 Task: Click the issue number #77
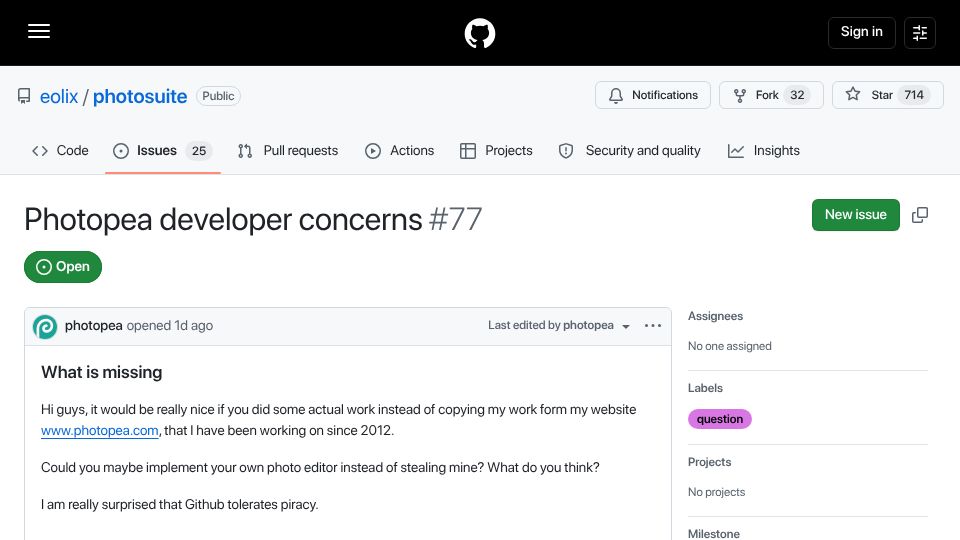click(x=456, y=219)
